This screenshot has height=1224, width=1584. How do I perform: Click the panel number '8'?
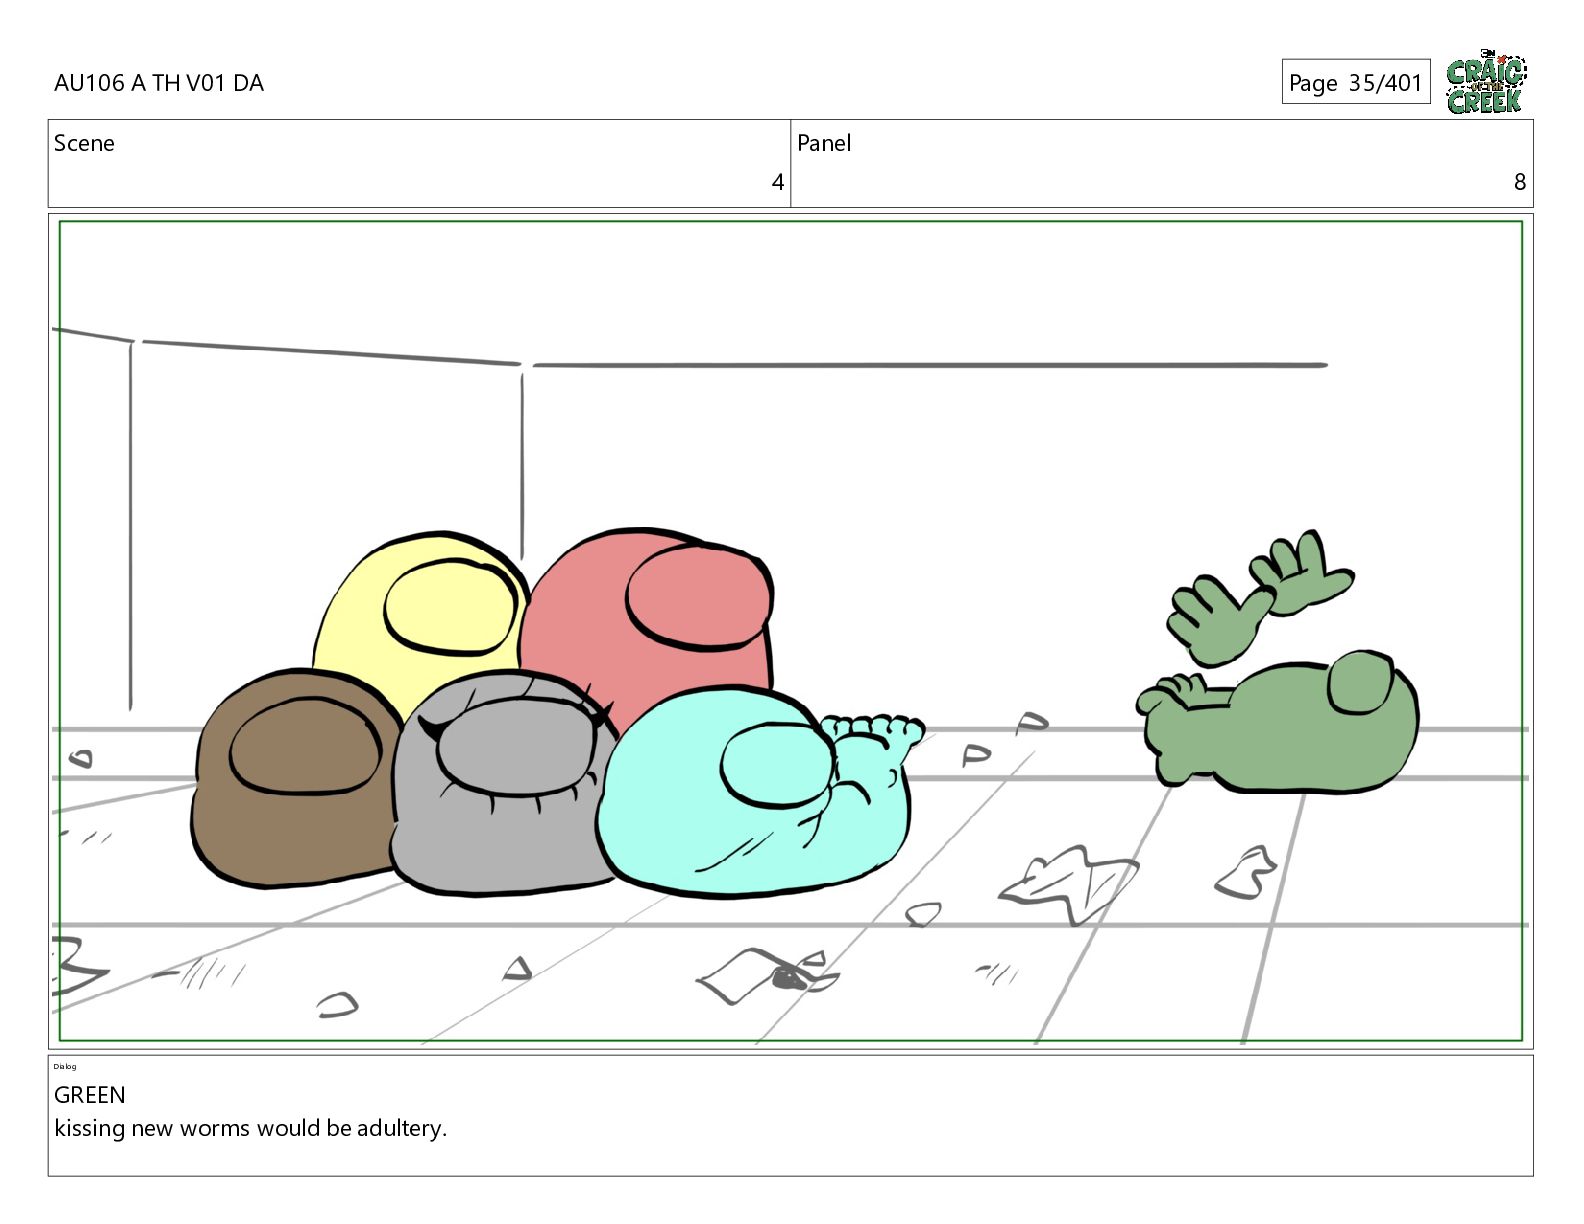point(1519,182)
